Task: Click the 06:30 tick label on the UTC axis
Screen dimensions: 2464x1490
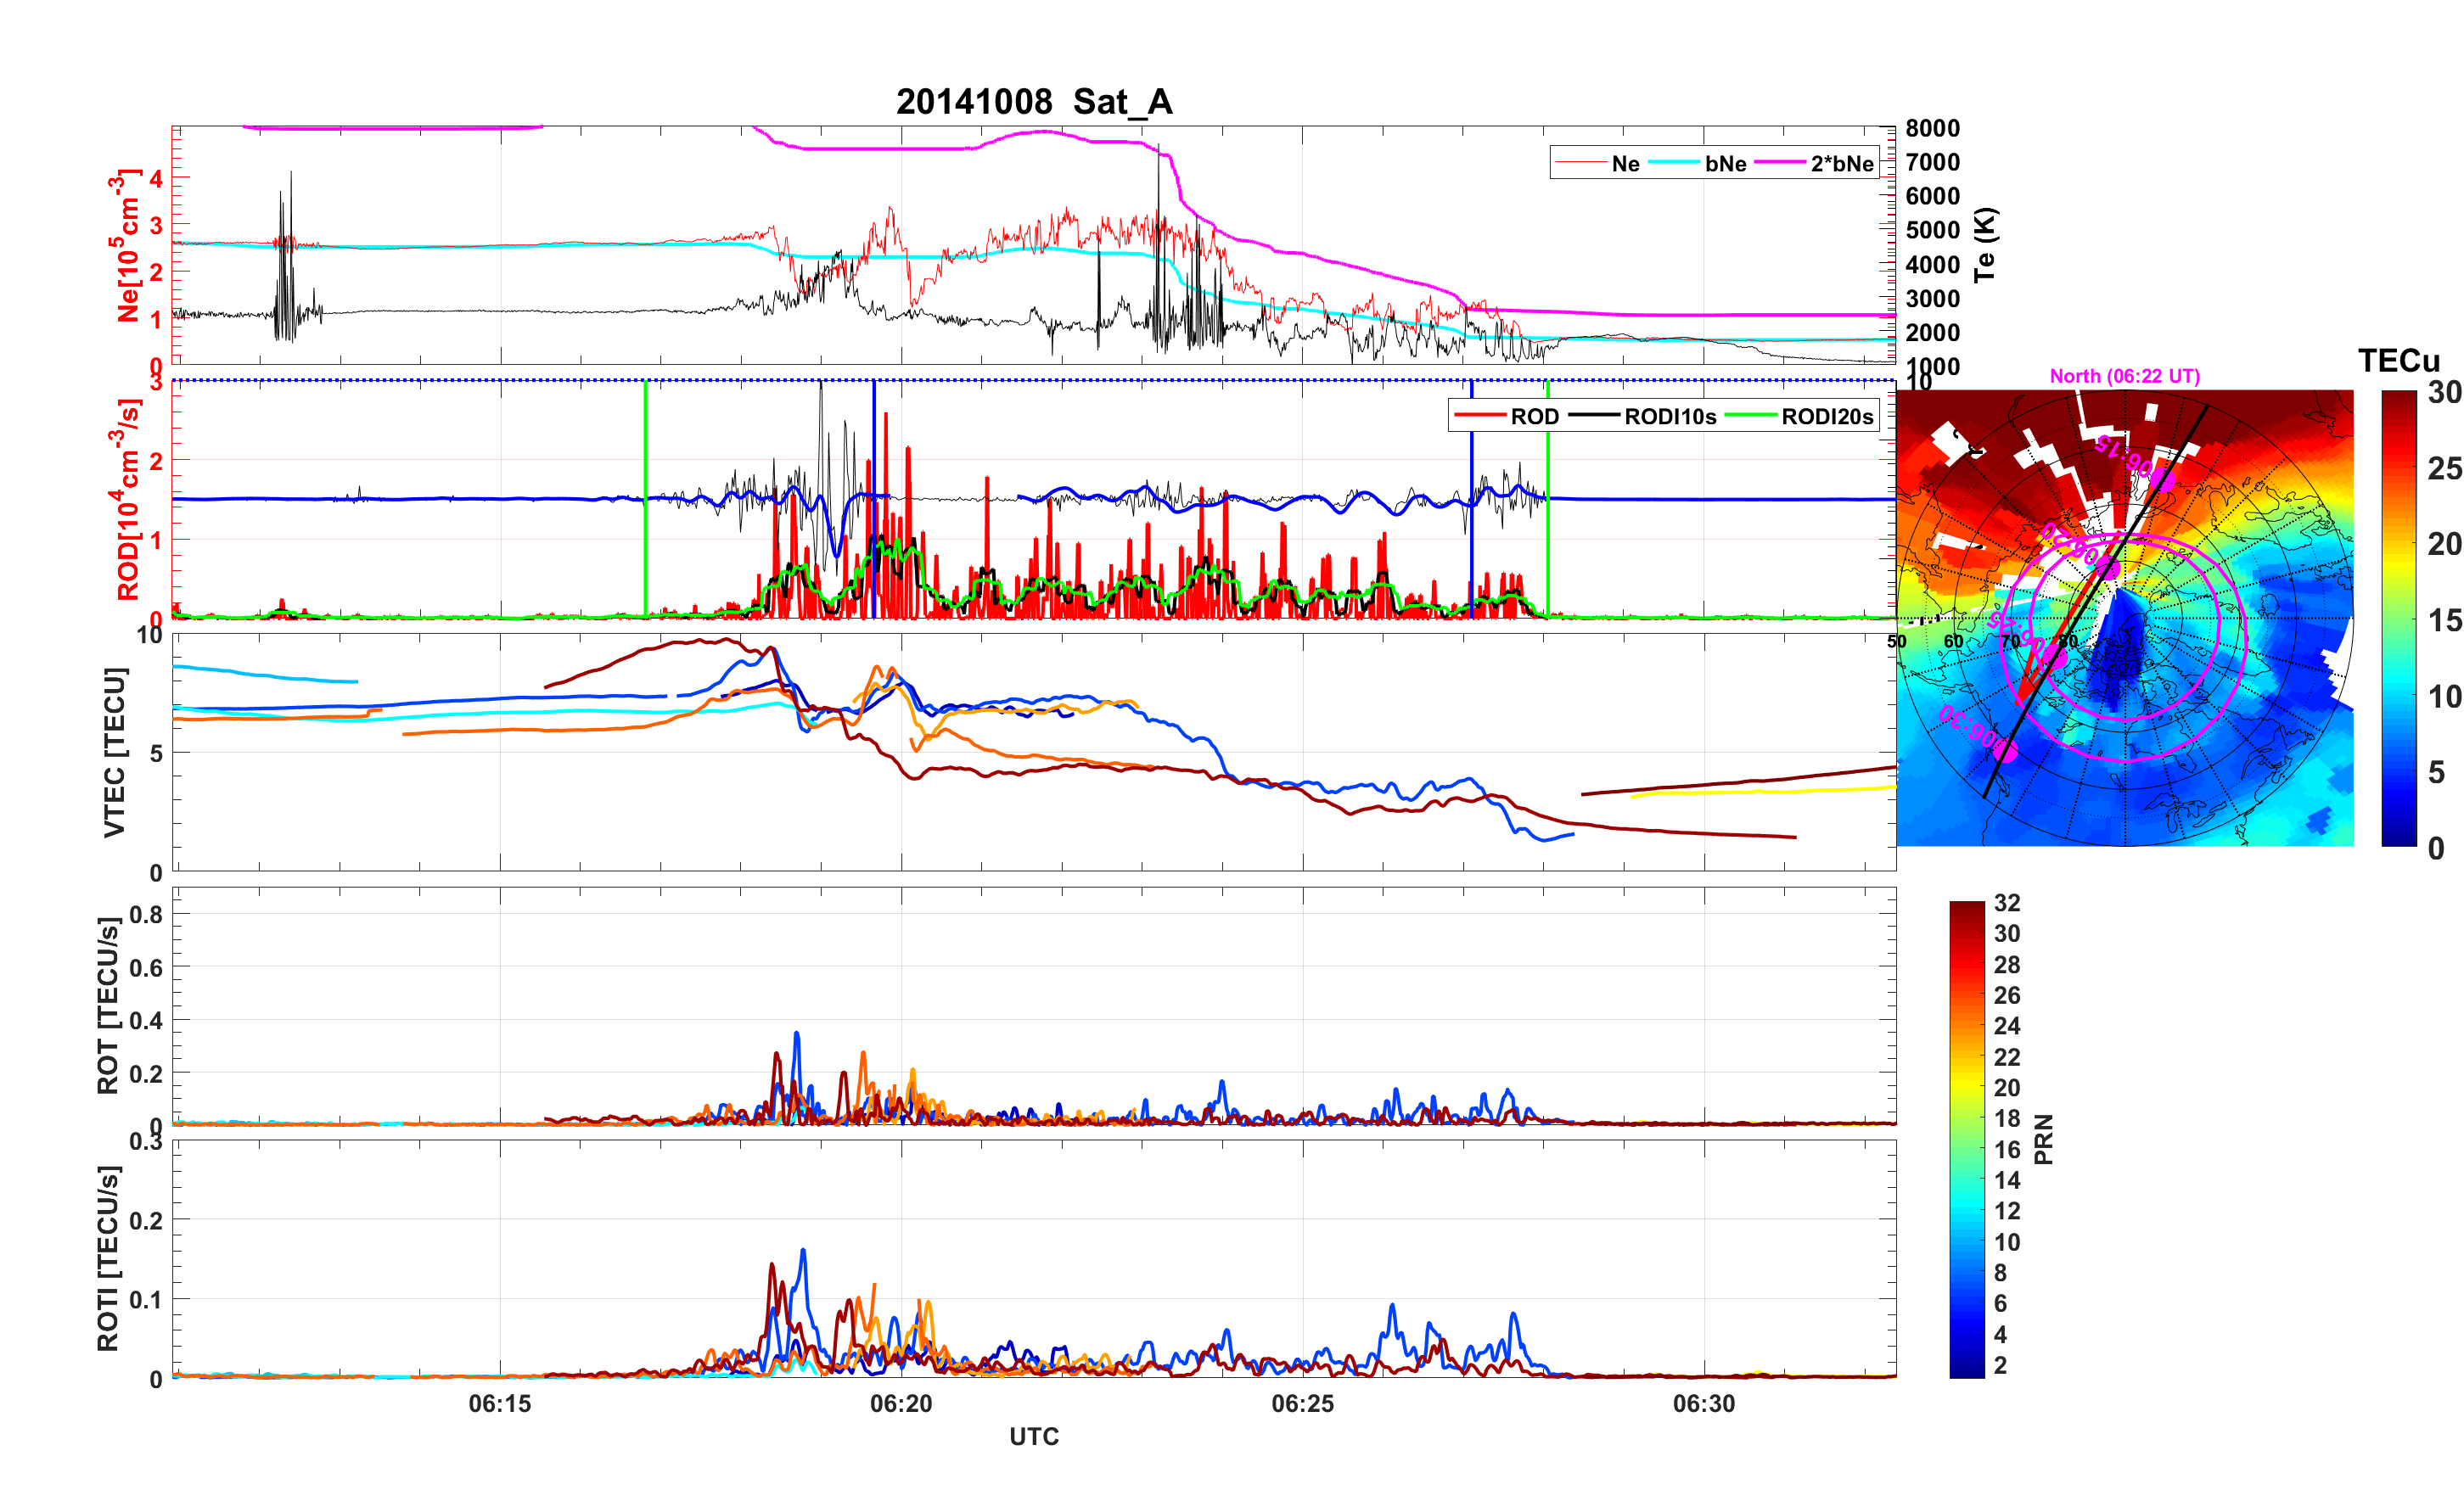Action: pyautogui.click(x=1703, y=1404)
